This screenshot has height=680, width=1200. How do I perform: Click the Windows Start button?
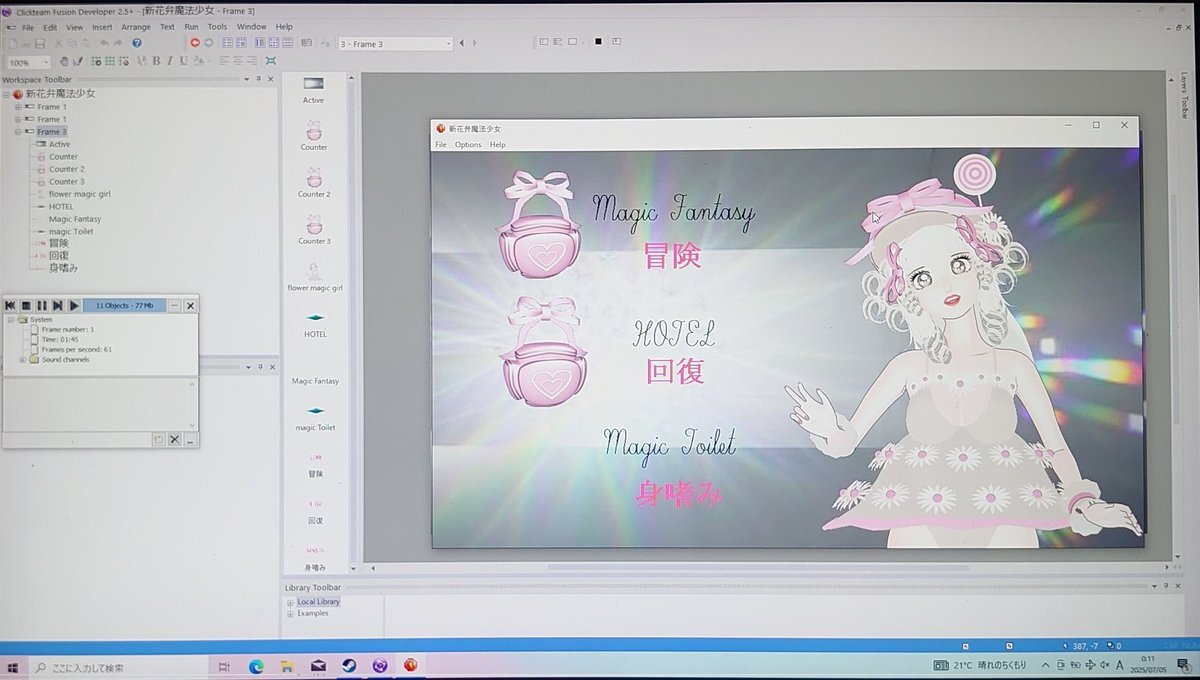[14, 666]
